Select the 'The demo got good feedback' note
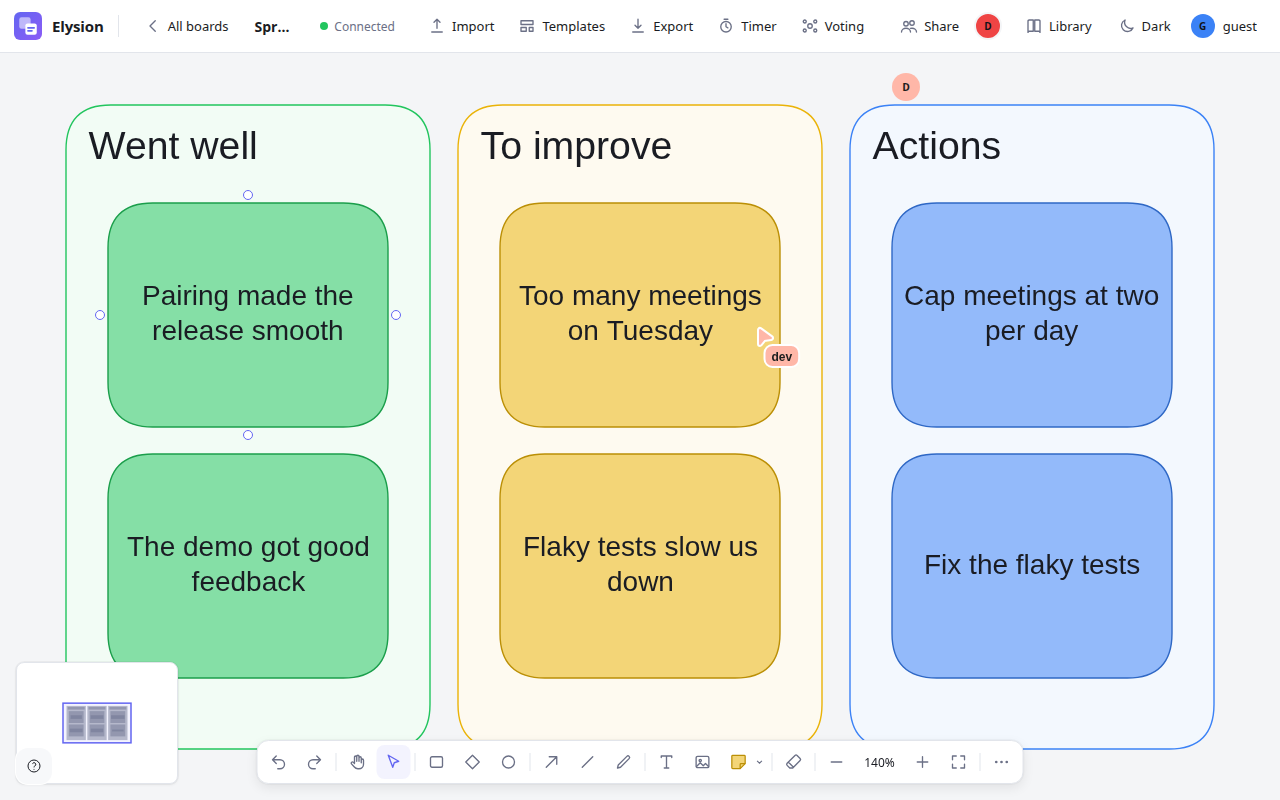 coord(248,566)
